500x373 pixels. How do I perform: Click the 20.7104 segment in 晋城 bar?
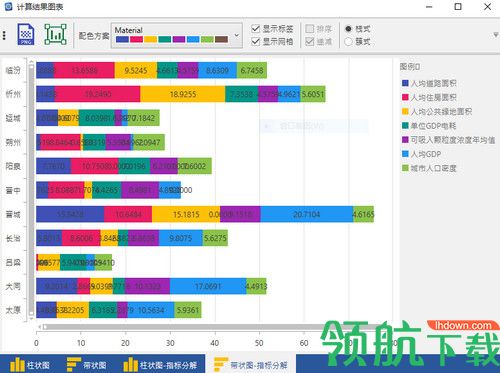pyautogui.click(x=307, y=214)
